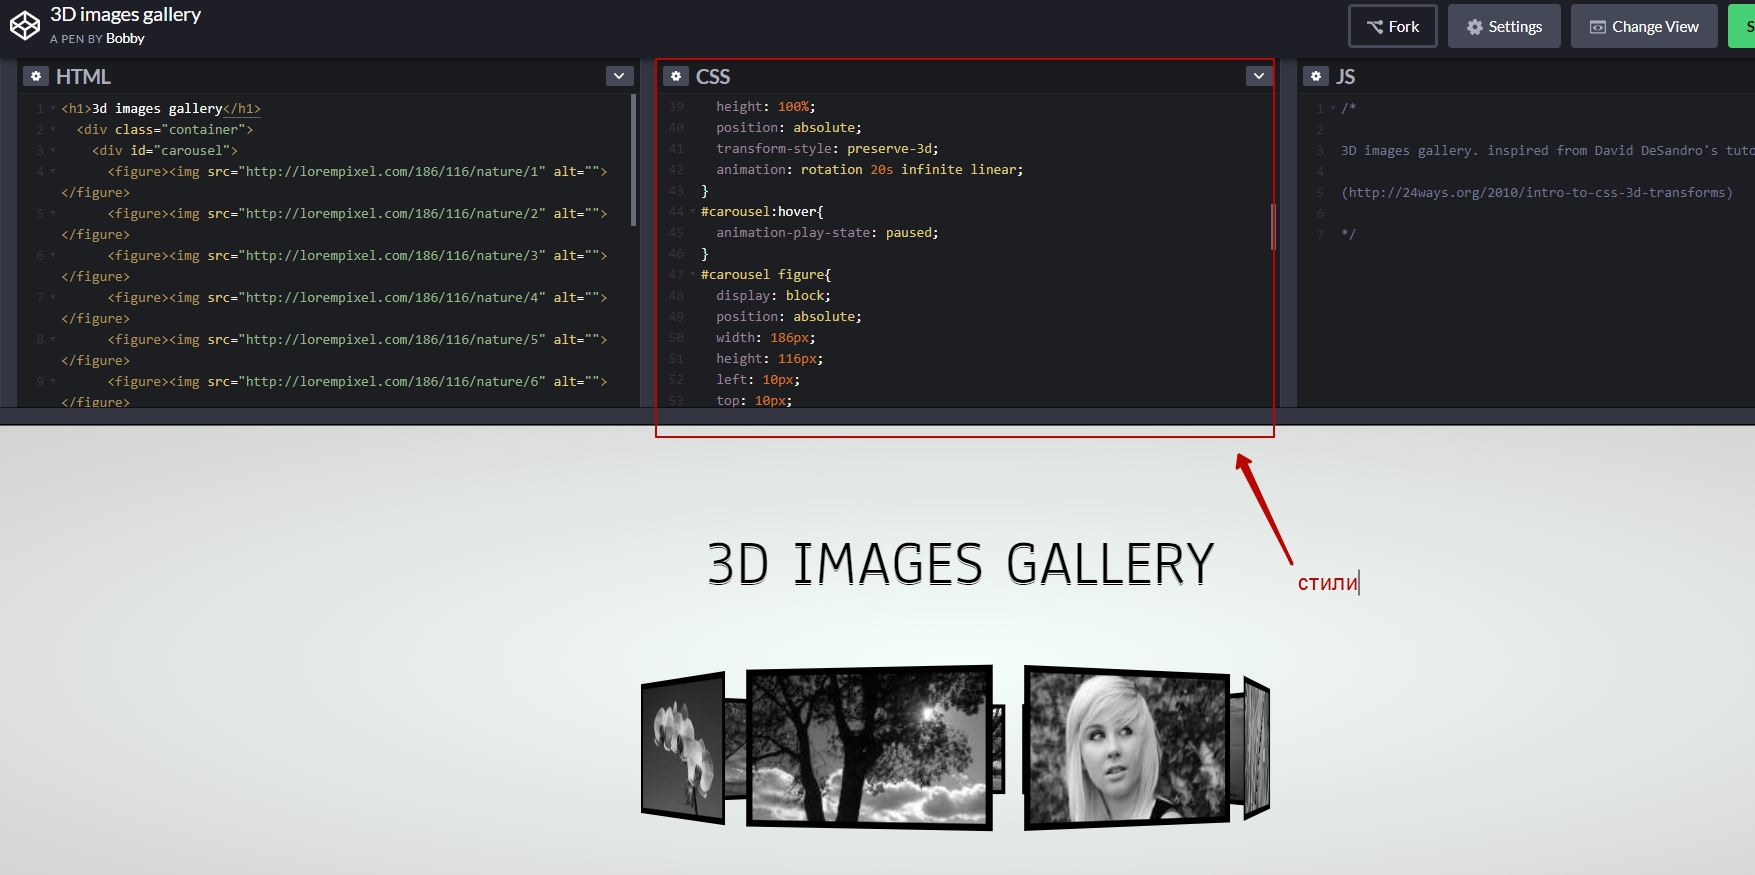Screen dimensions: 1755x875
Task: Open author Bobby's profile link
Action: (x=125, y=39)
